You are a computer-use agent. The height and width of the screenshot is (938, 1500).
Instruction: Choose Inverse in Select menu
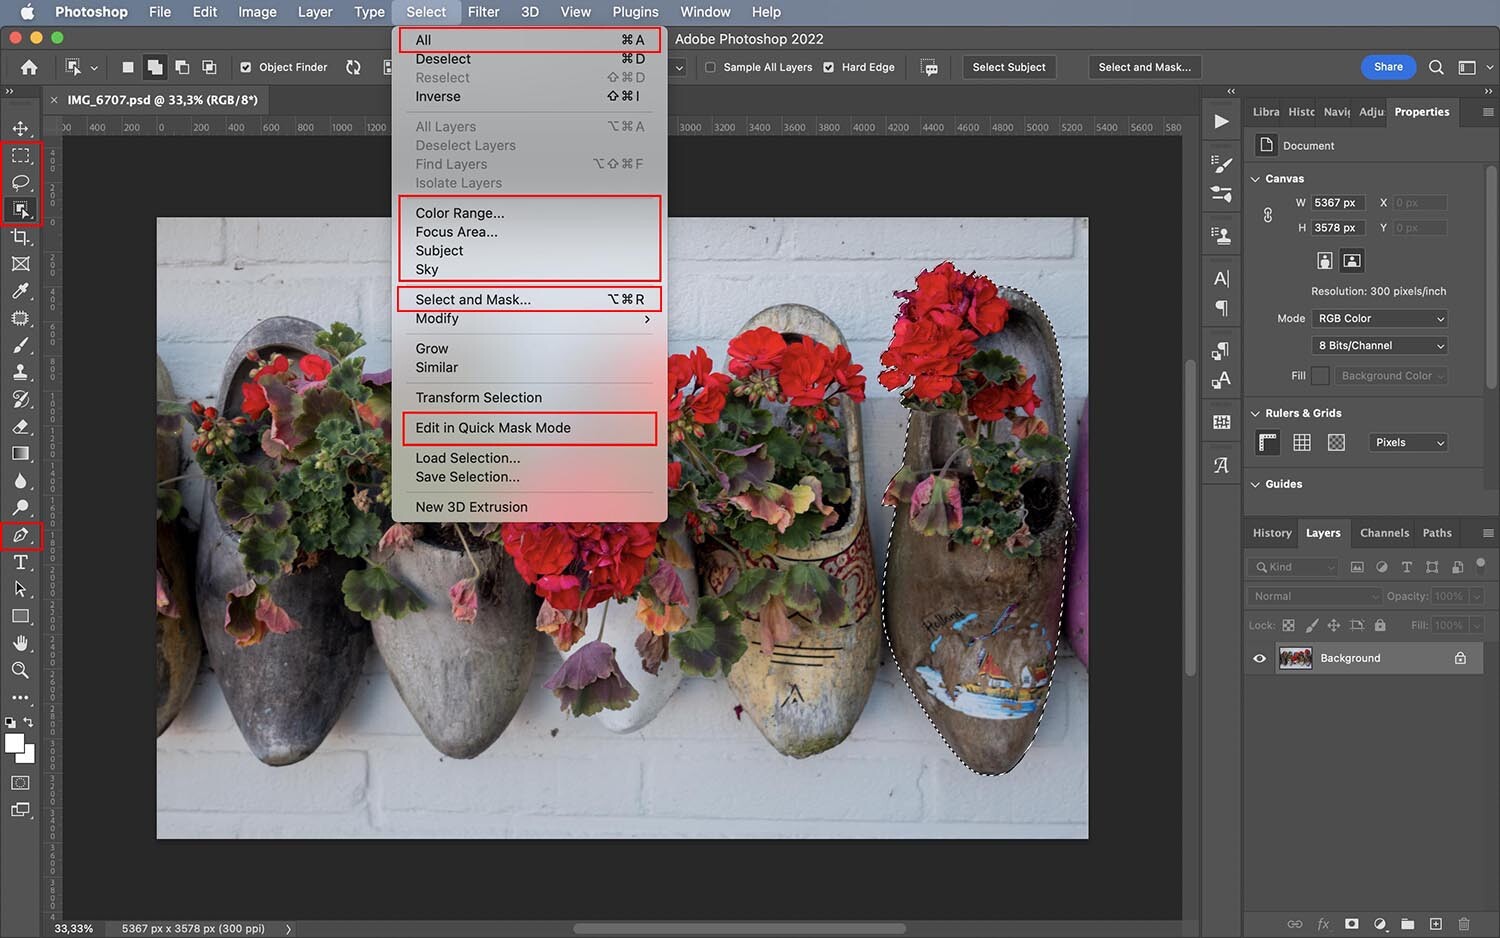tap(530, 97)
